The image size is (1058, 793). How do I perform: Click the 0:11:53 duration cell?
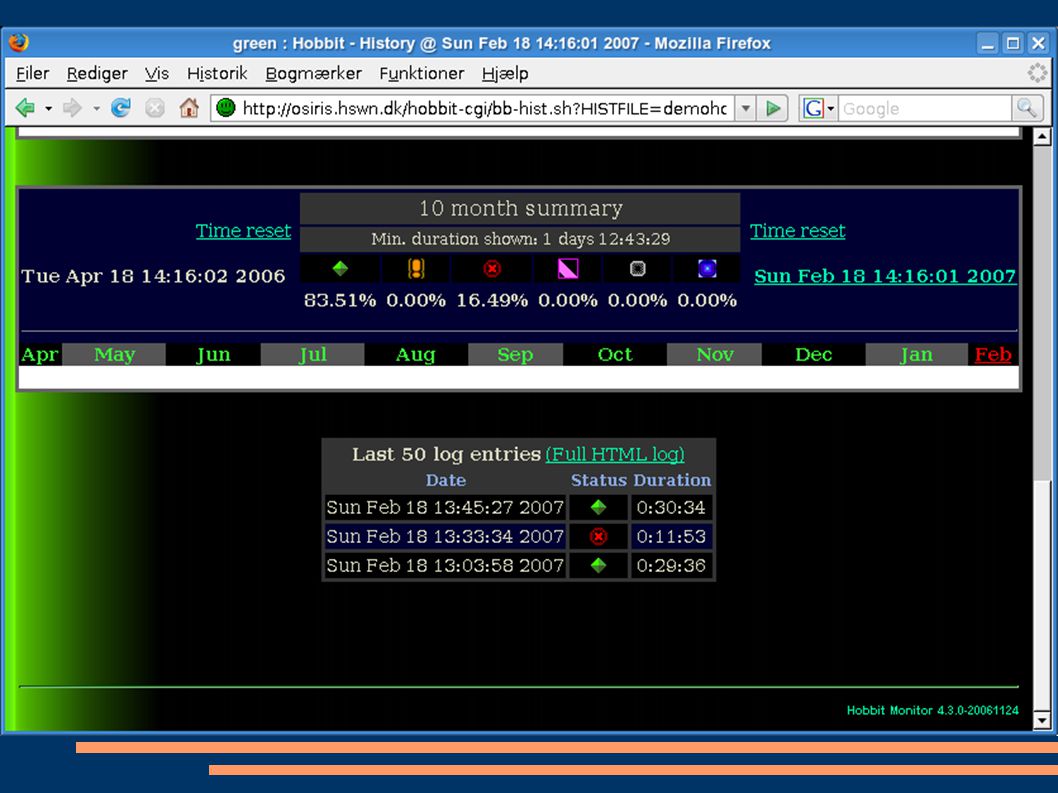671,537
